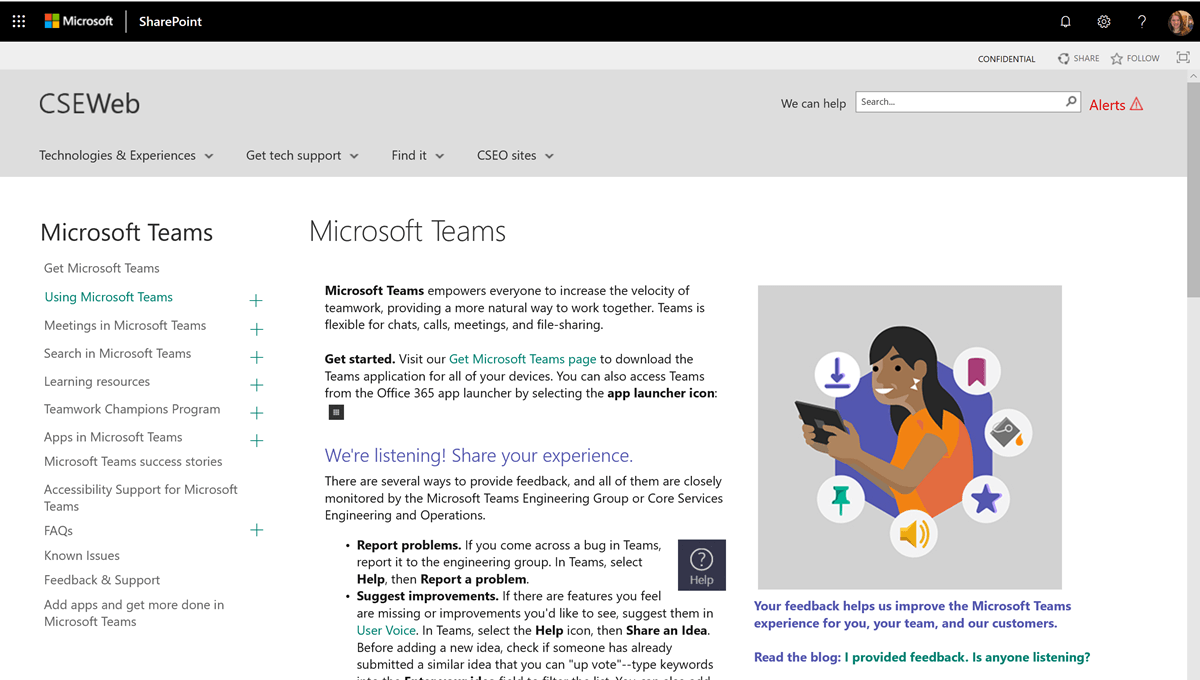The height and width of the screenshot is (680, 1200).
Task: Click the bookmark circle in illustration
Action: [x=976, y=372]
